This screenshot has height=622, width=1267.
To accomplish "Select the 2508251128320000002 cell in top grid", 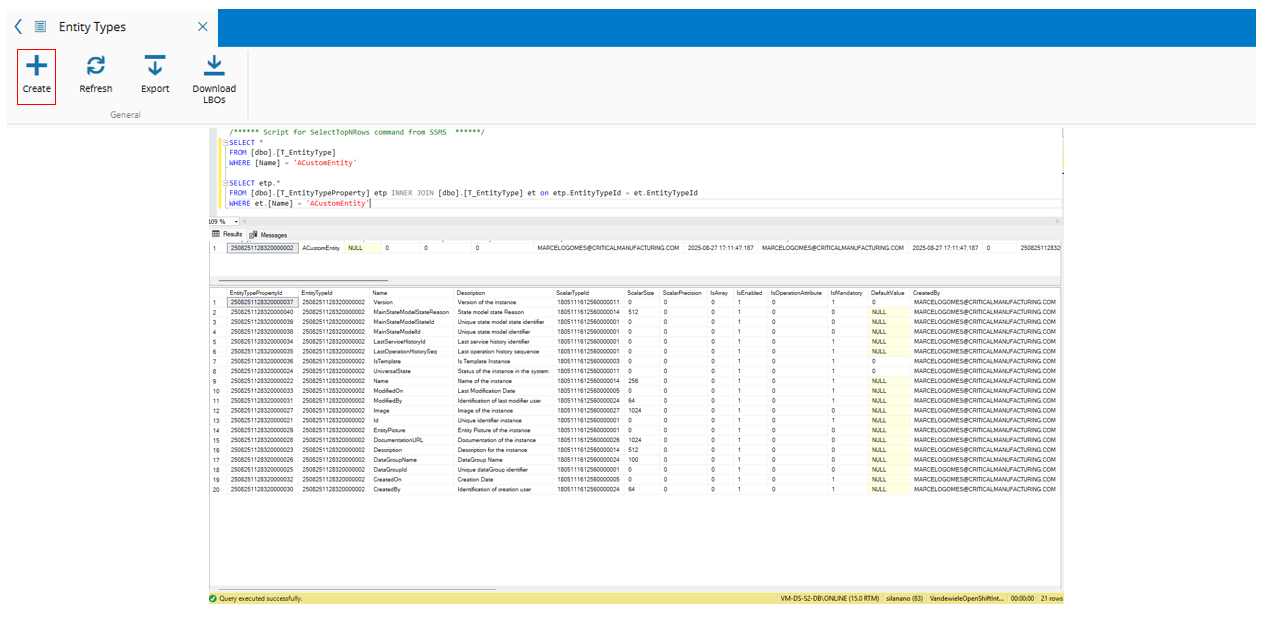I will (262, 247).
